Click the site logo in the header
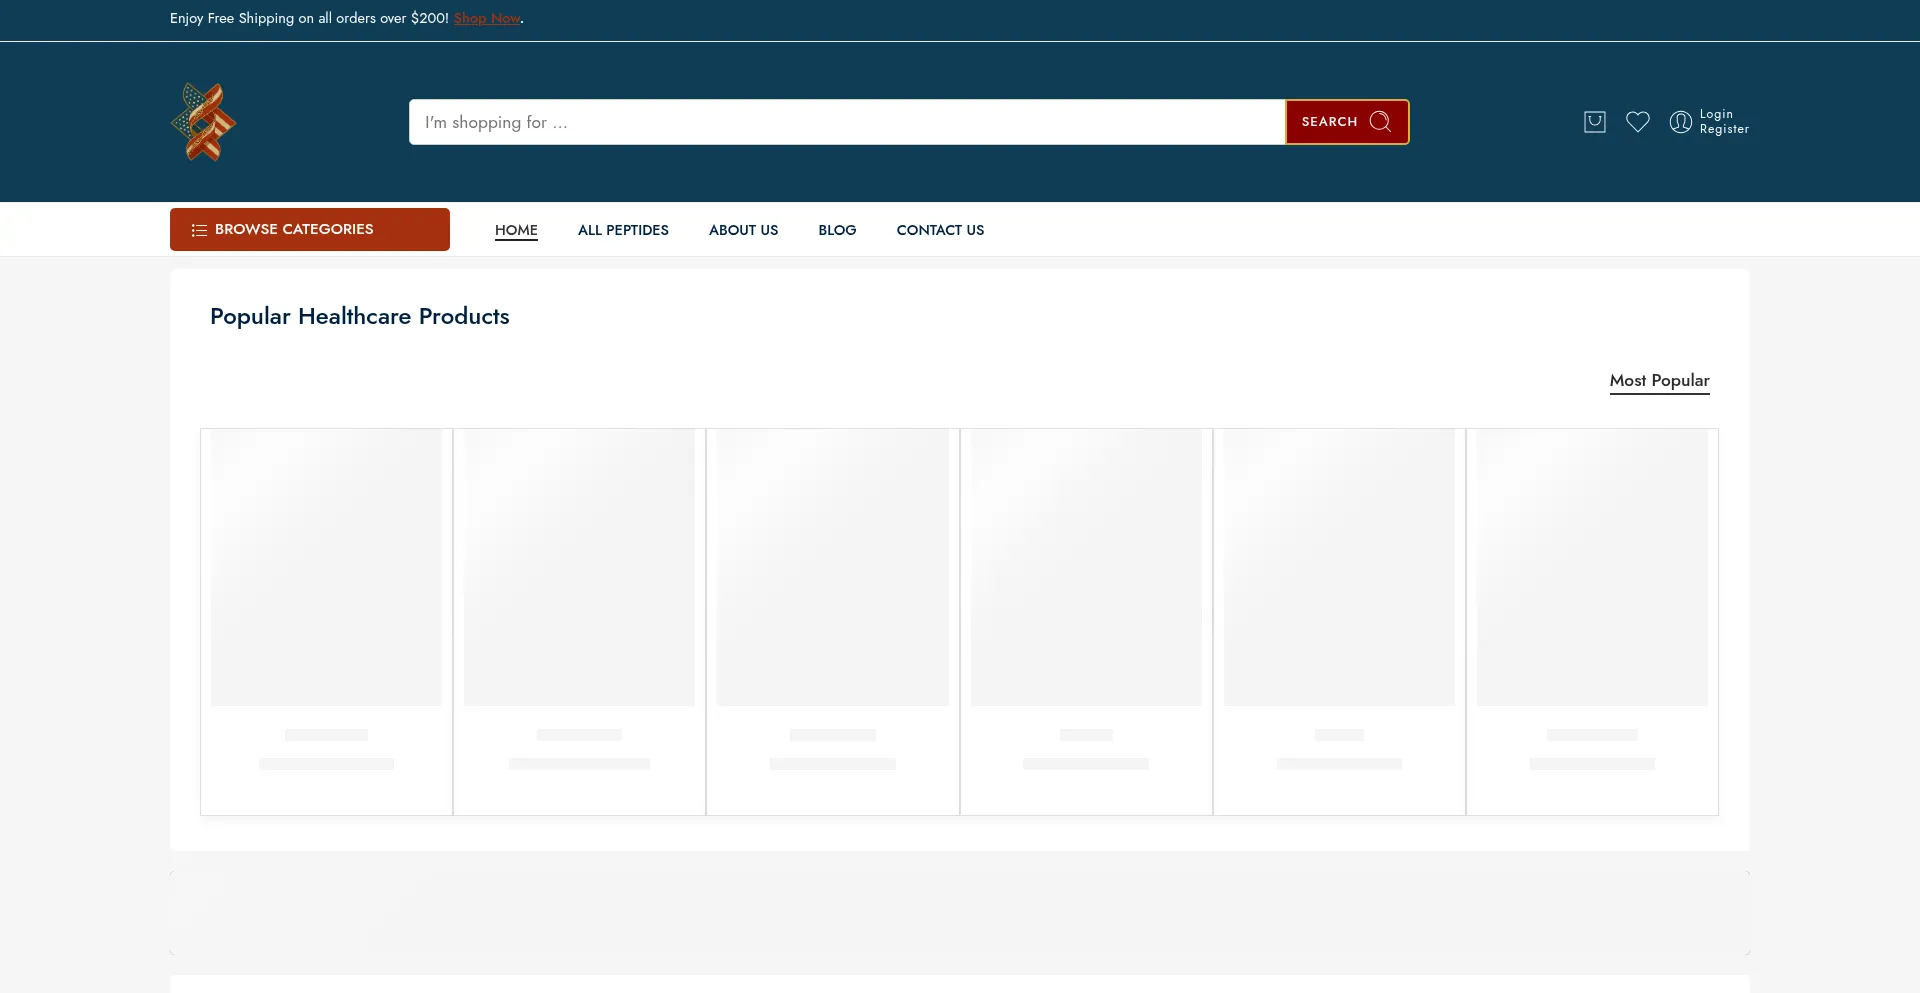This screenshot has width=1920, height=993. (204, 122)
